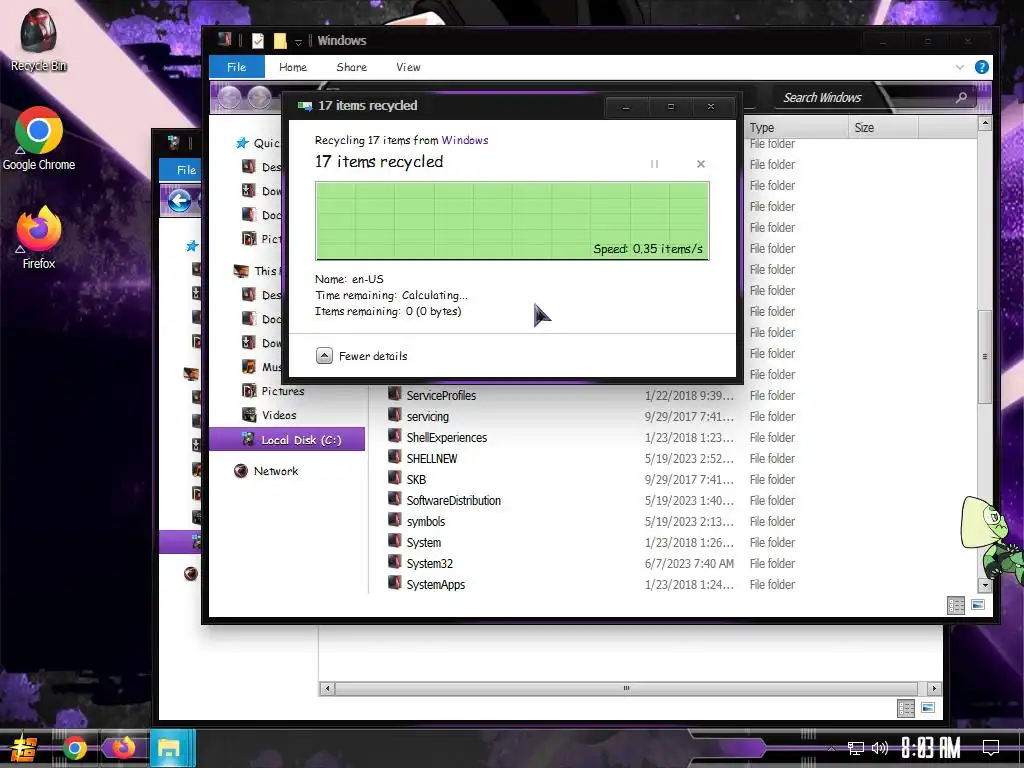Screen dimensions: 1024x768
Task: Click left arrow of rear window horizontal scrollbar
Action: [x=328, y=688]
